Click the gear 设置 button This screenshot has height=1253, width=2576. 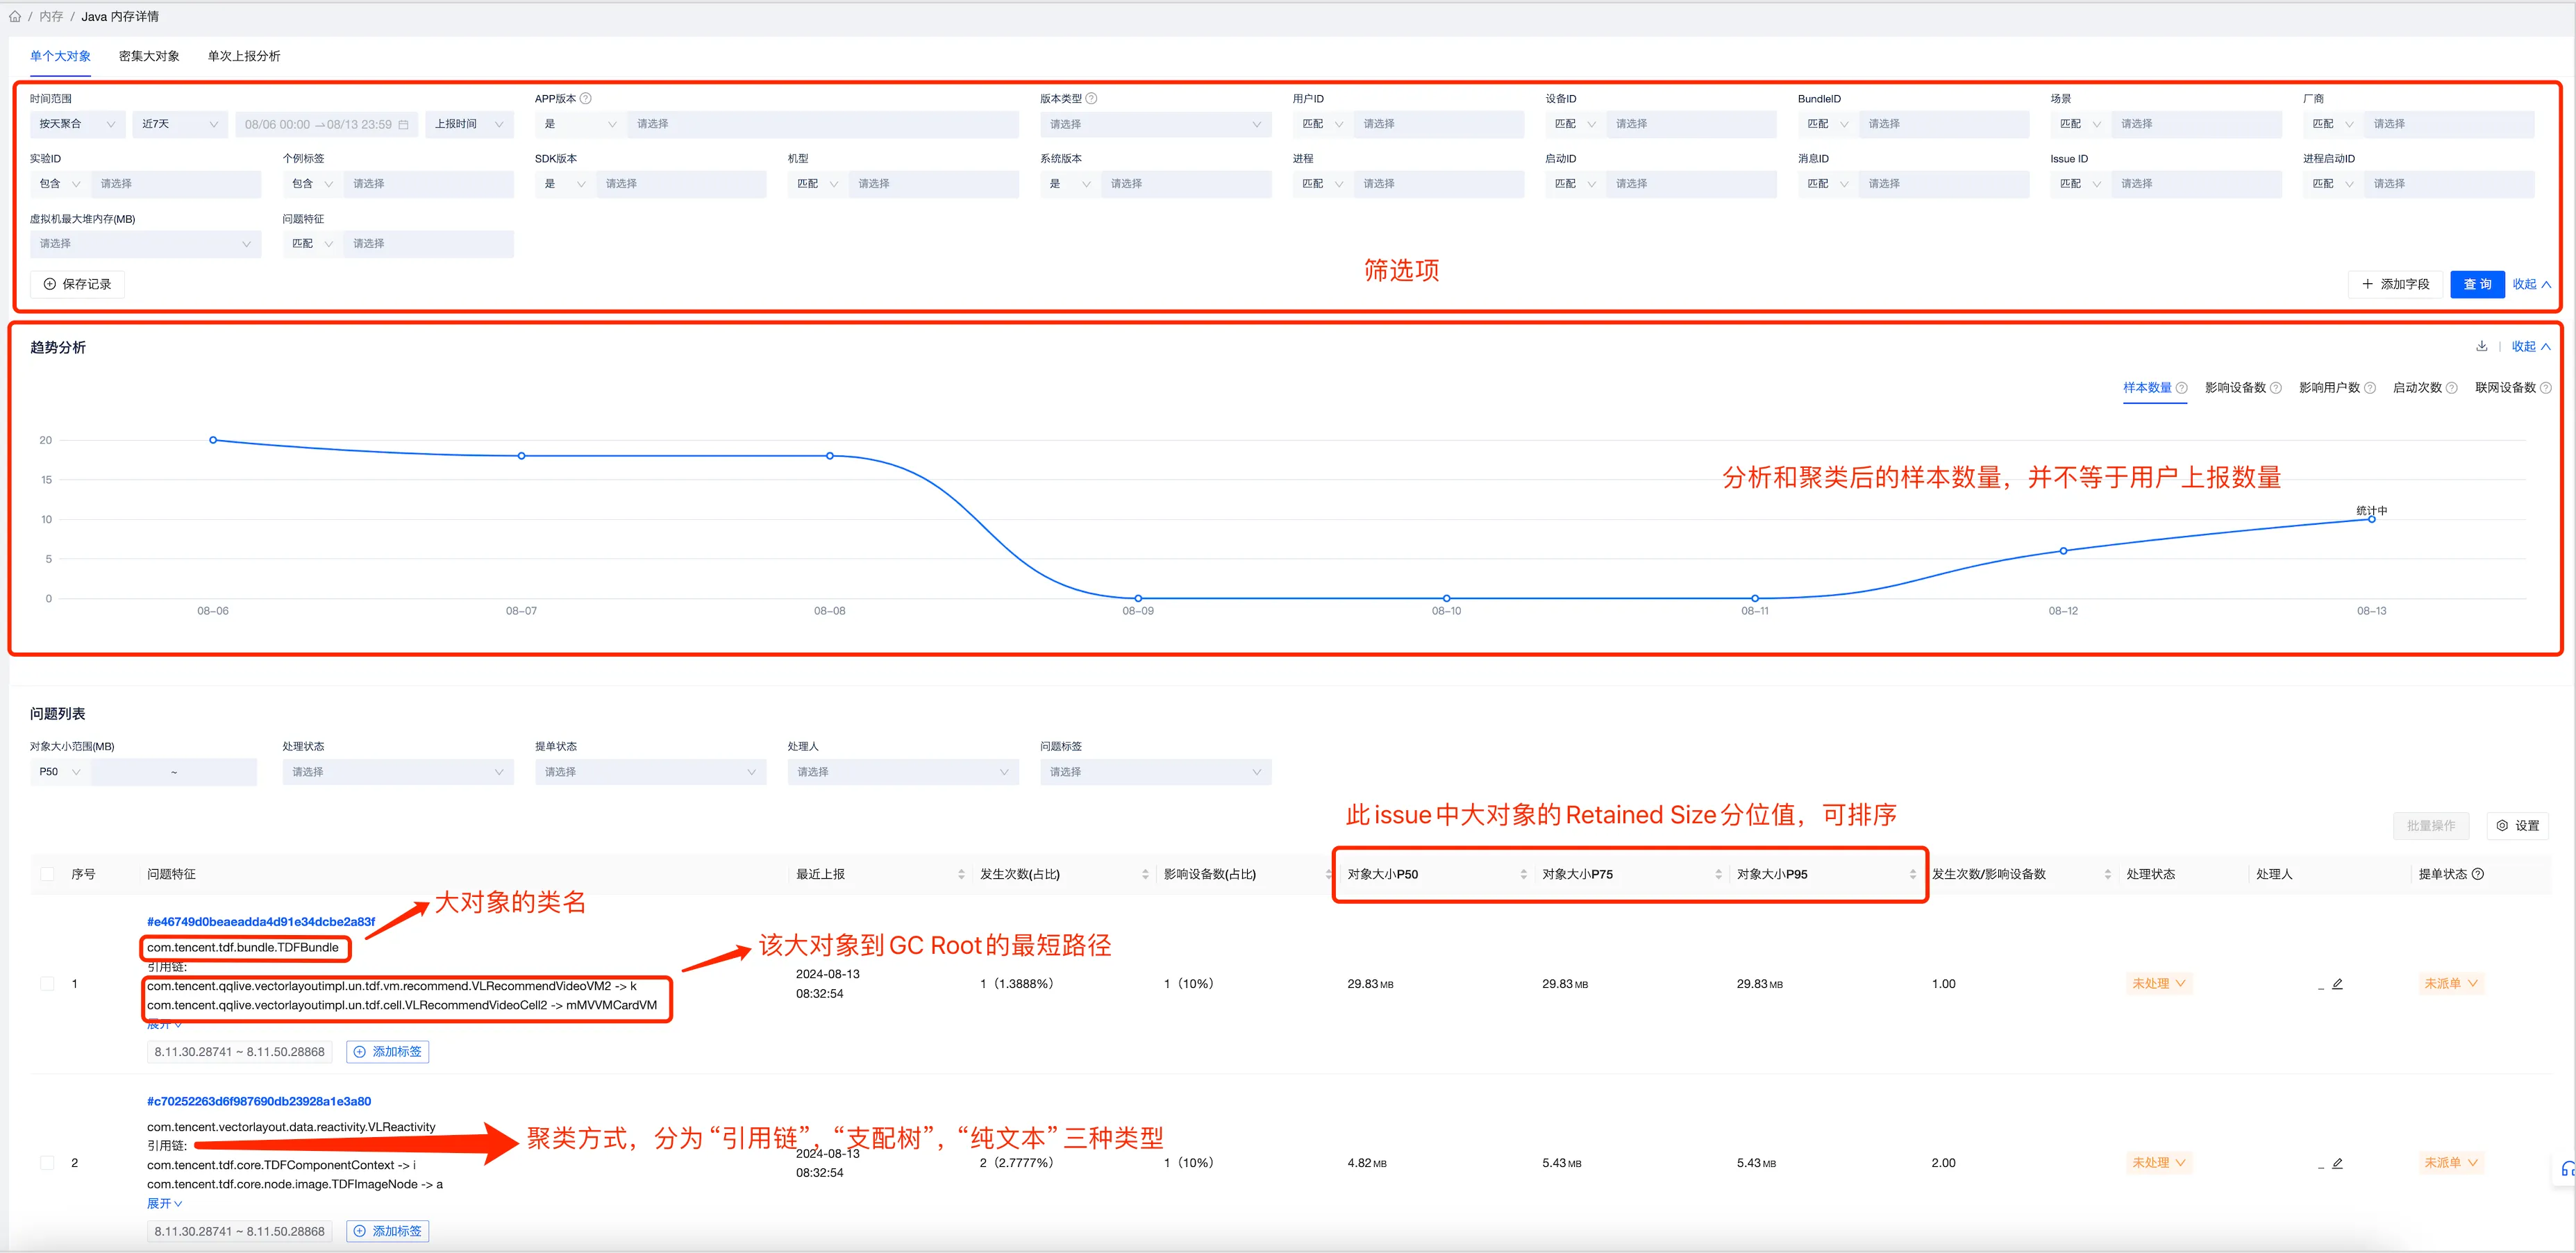2517,825
